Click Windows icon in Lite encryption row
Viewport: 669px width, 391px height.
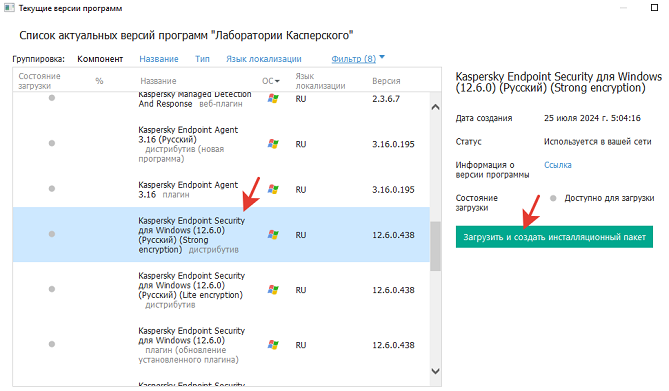coord(273,290)
